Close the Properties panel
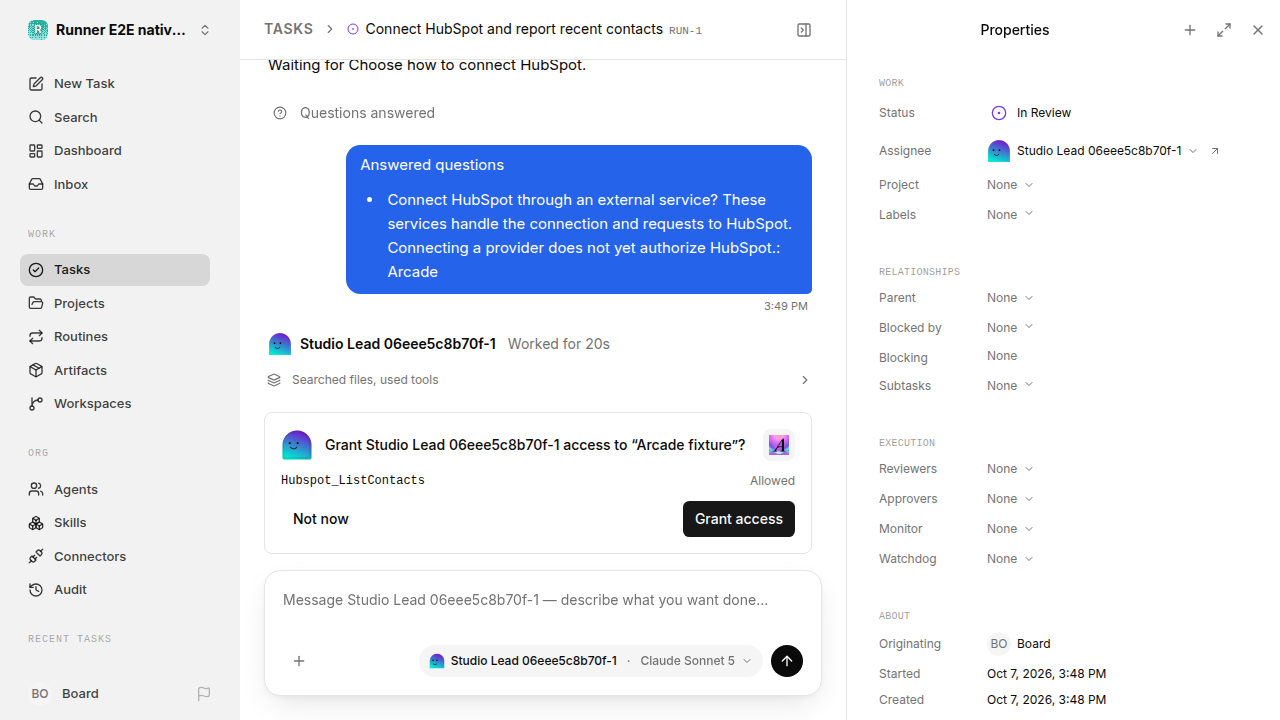The width and height of the screenshot is (1280, 720). pos(1258,30)
